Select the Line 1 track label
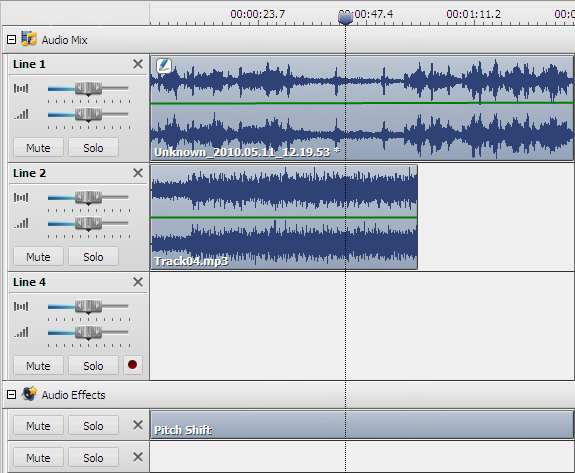Viewport: 575px width, 473px height. [29, 64]
